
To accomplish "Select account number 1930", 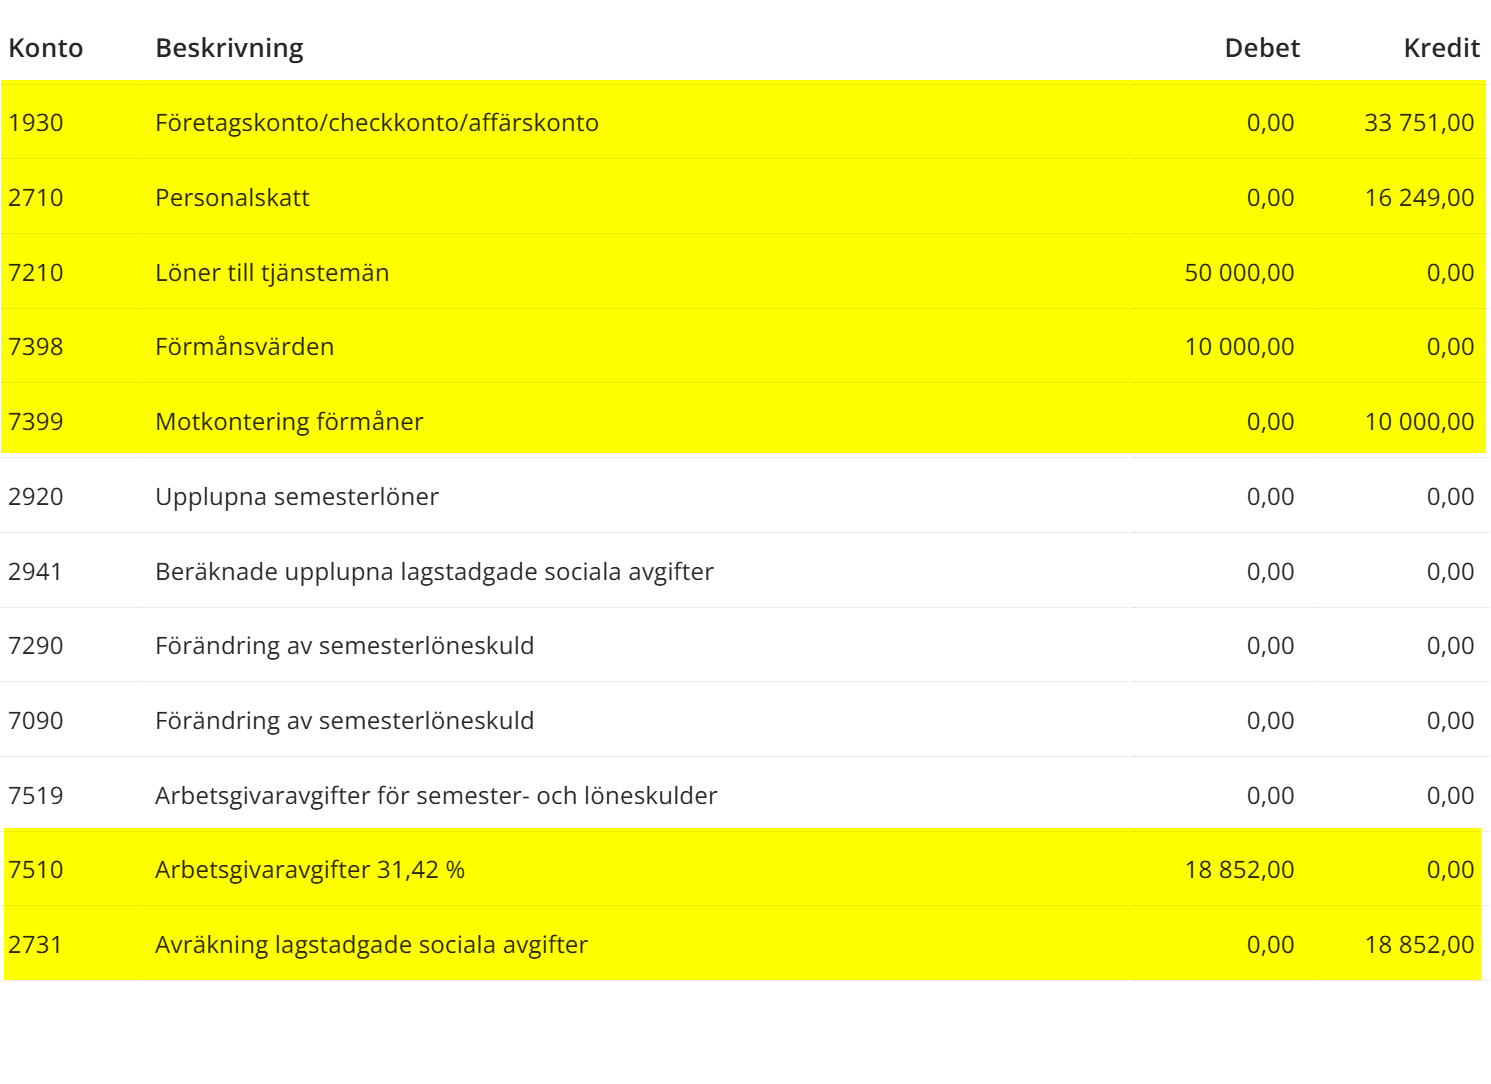I will point(36,123).
